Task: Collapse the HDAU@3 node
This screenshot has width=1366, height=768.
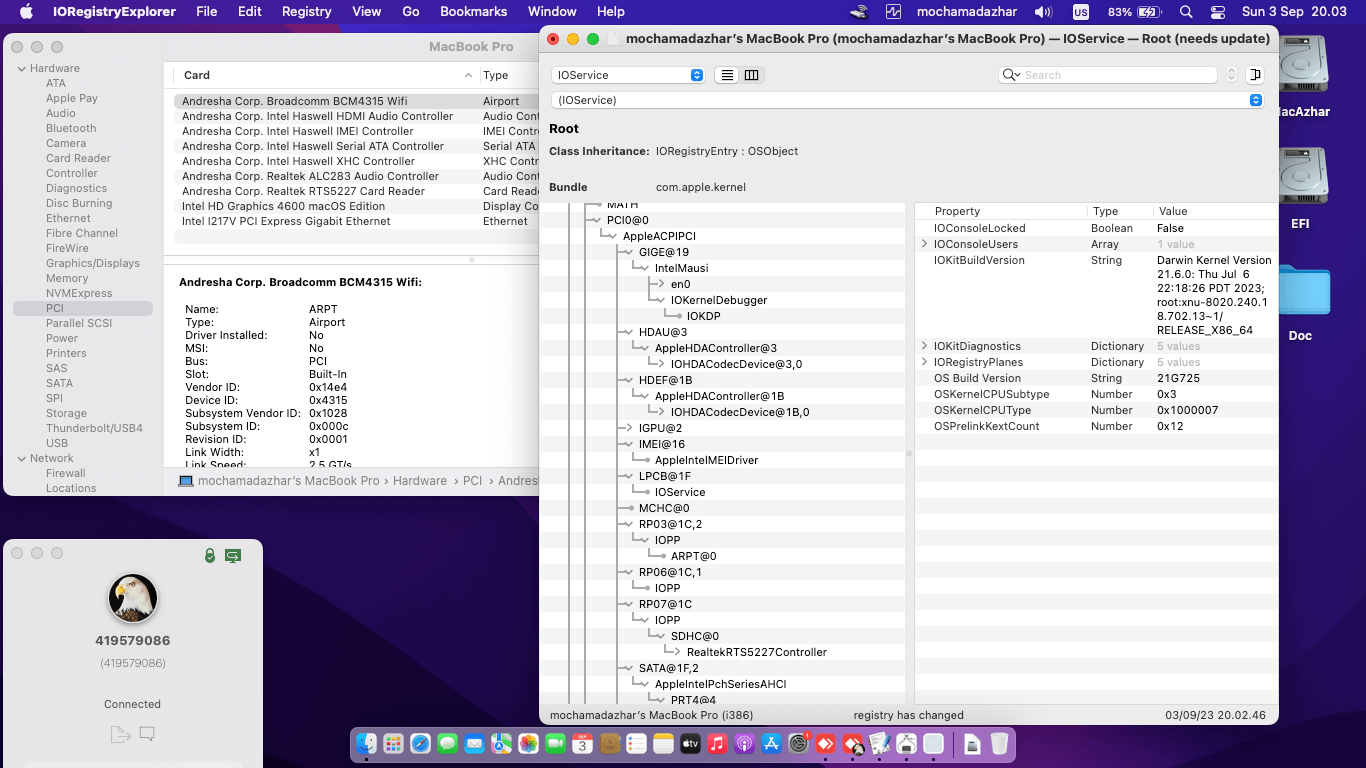Action: (629, 332)
